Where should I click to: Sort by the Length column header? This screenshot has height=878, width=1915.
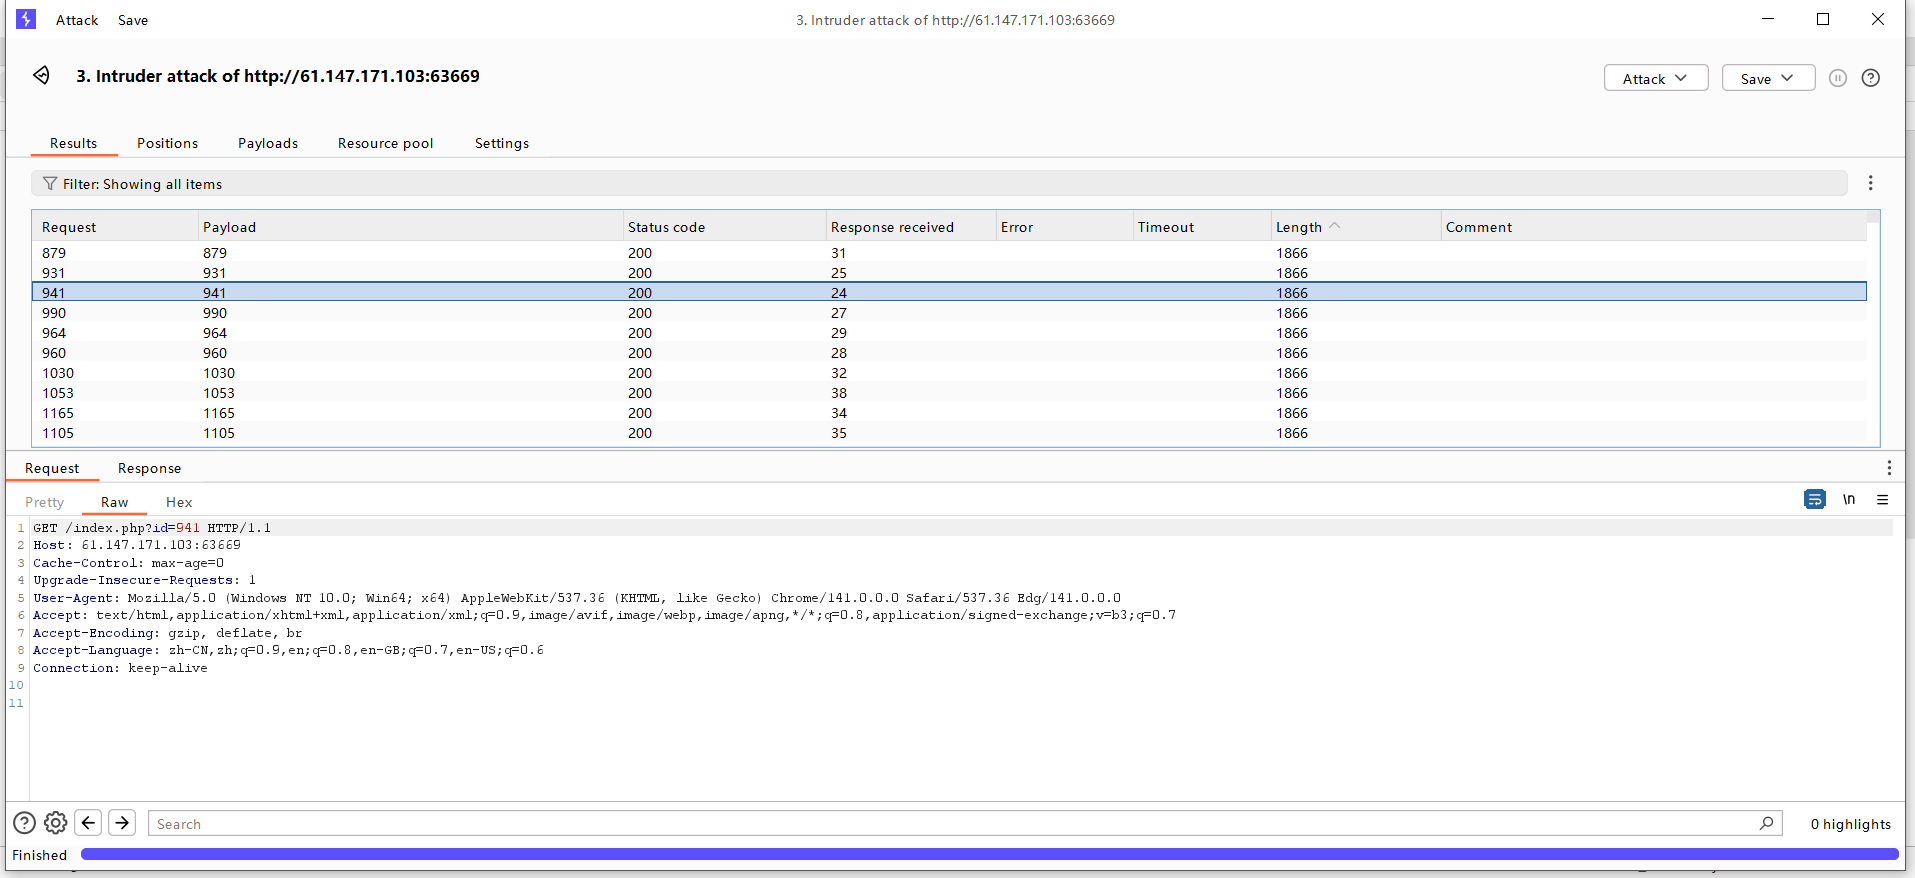[x=1299, y=227]
